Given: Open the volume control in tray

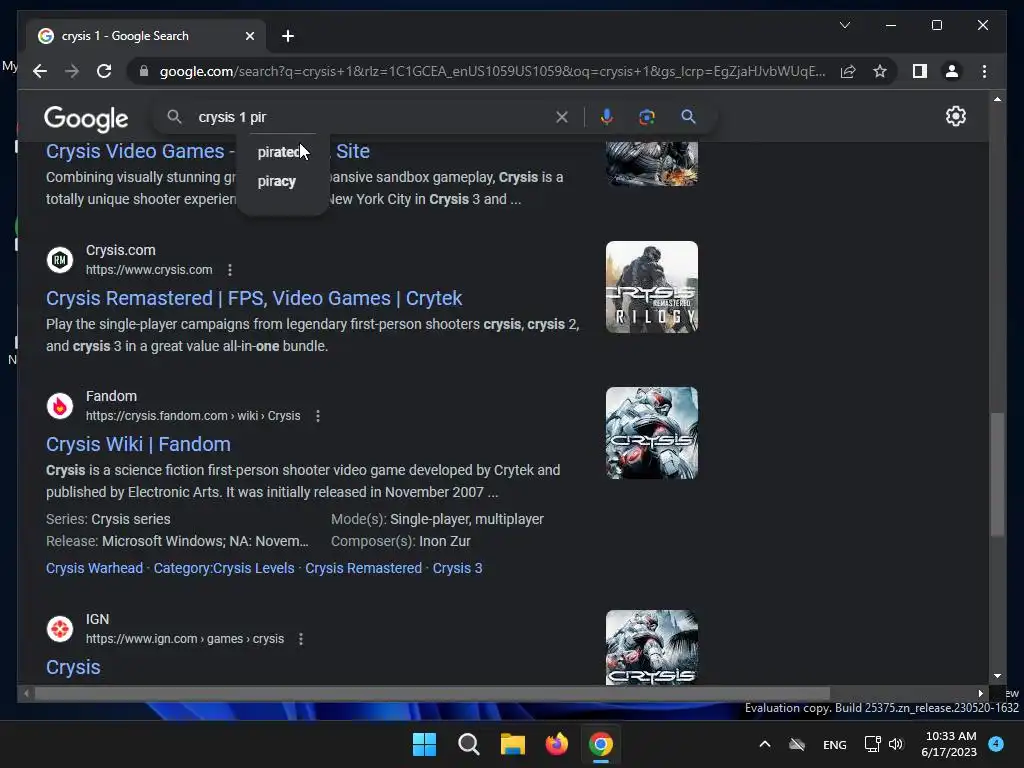Looking at the screenshot, I should point(896,744).
